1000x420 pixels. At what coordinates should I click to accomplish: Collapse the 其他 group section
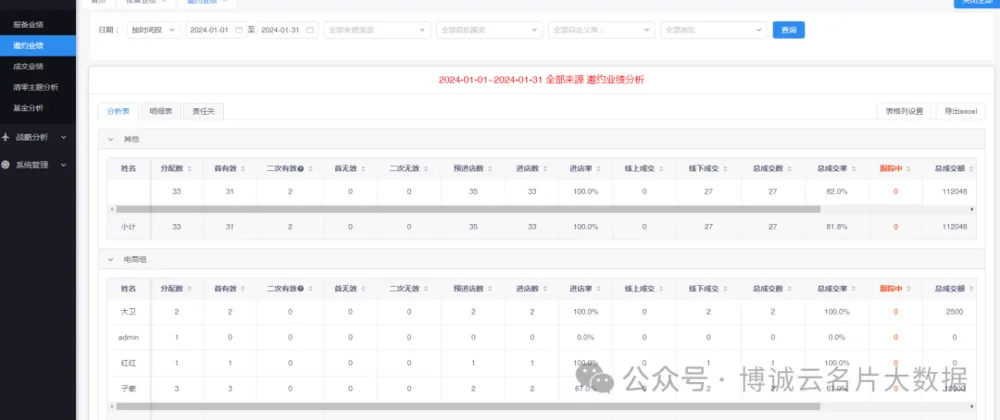click(111, 138)
